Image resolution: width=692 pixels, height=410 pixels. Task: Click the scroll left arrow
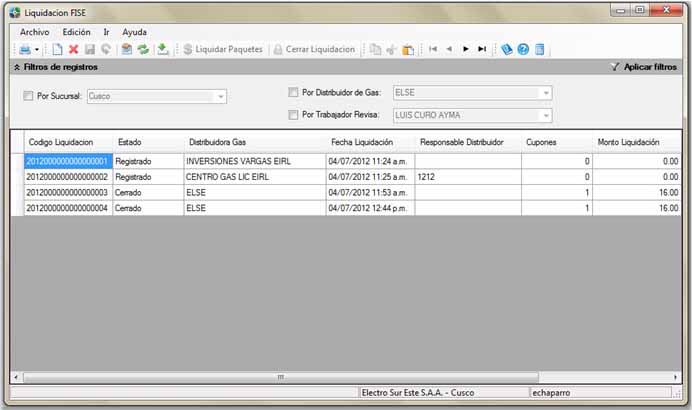coord(16,377)
